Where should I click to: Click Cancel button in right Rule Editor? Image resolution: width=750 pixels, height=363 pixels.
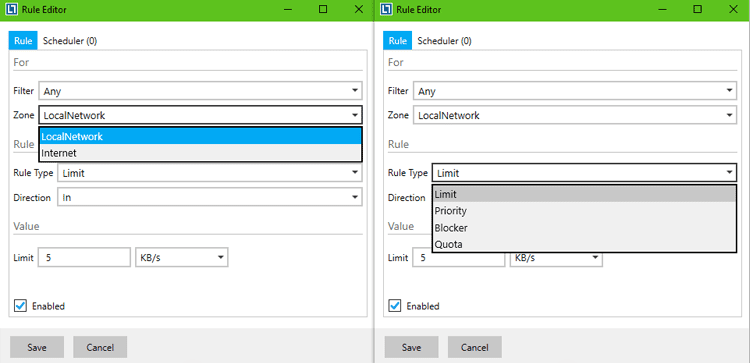pos(474,347)
